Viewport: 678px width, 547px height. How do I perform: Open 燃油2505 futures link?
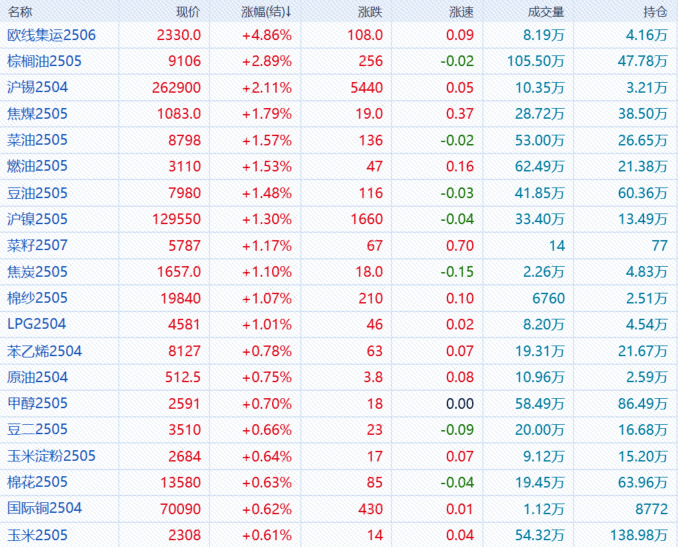pyautogui.click(x=38, y=166)
